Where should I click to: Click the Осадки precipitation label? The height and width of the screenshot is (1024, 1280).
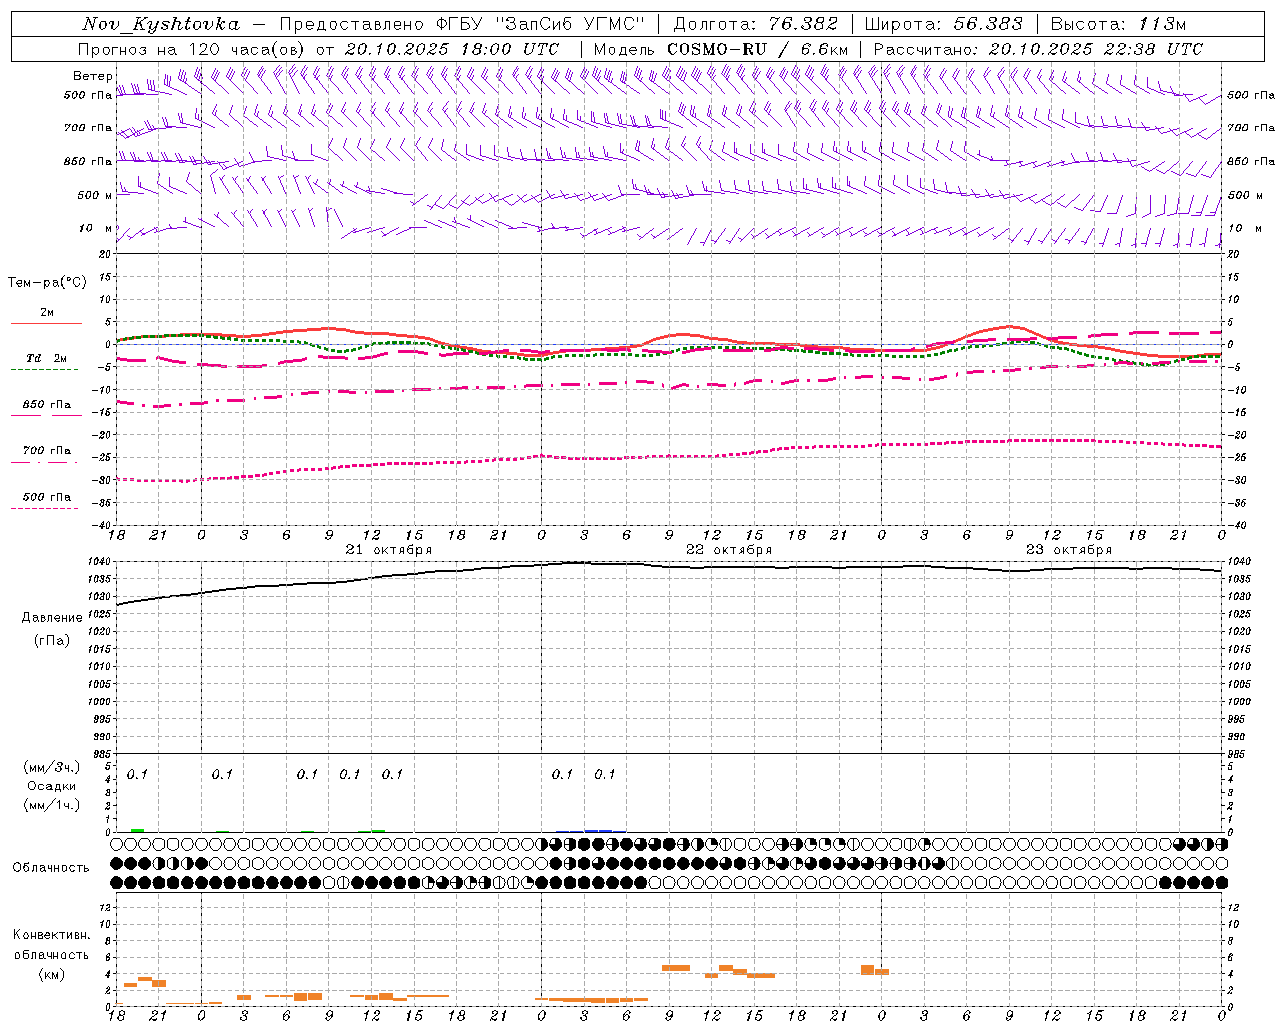tap(52, 786)
